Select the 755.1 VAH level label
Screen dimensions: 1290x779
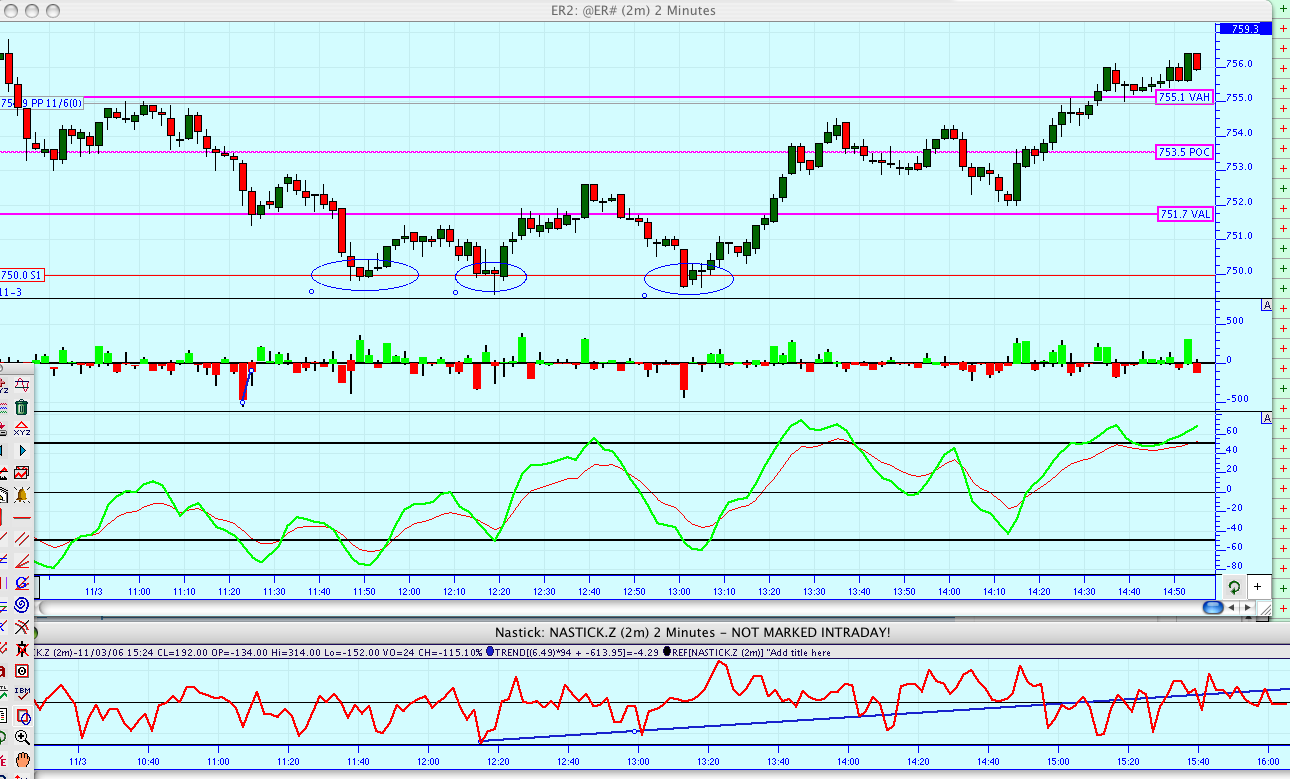(1185, 97)
